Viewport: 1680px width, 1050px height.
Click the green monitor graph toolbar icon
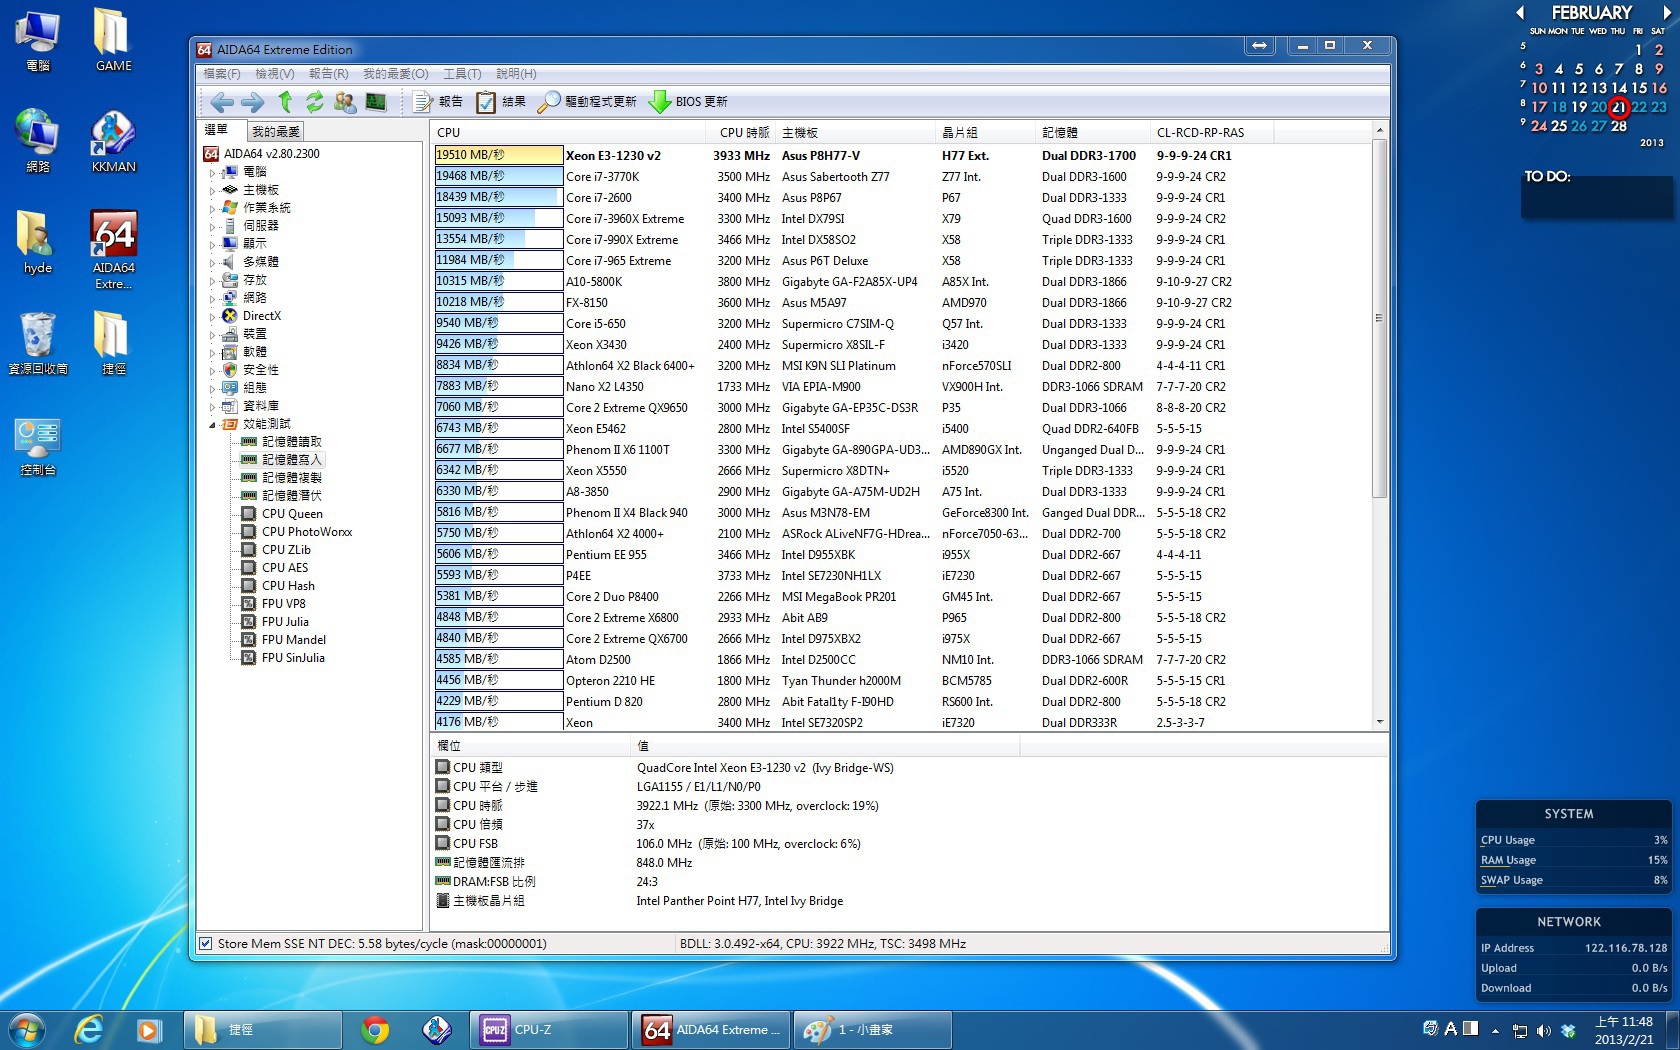tap(376, 102)
